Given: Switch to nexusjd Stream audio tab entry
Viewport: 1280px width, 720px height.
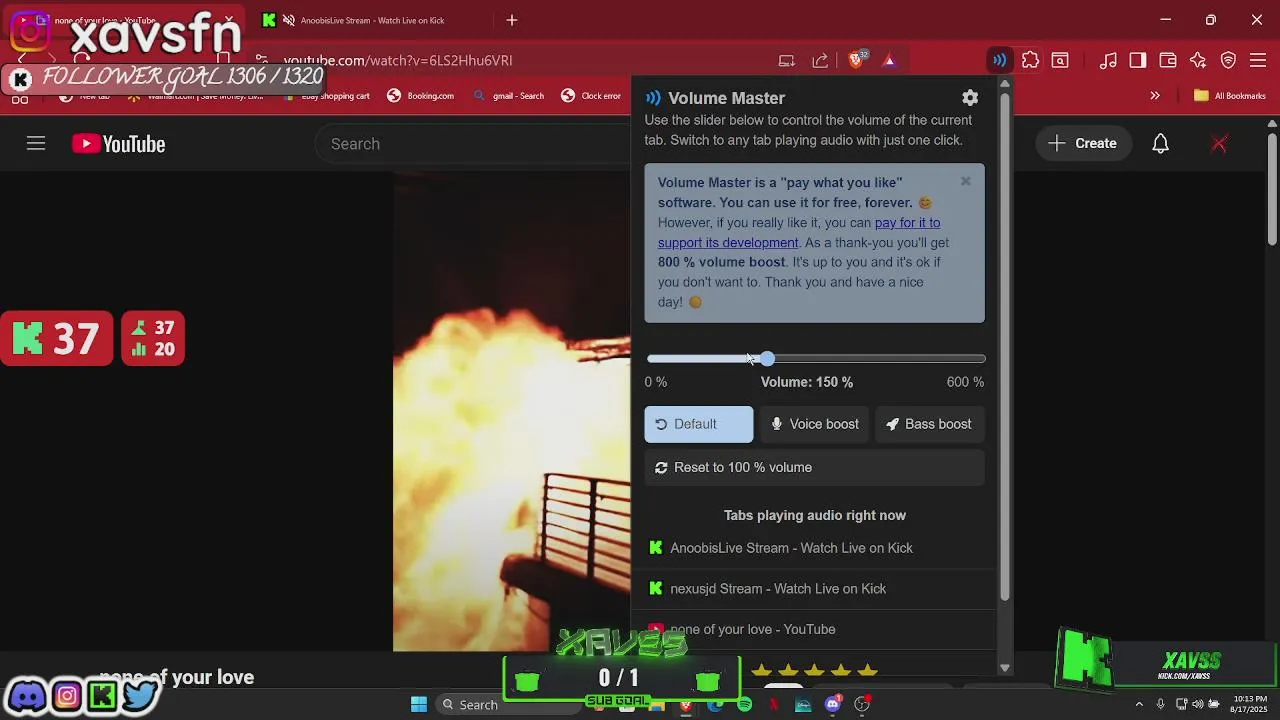Looking at the screenshot, I should 815,589.
